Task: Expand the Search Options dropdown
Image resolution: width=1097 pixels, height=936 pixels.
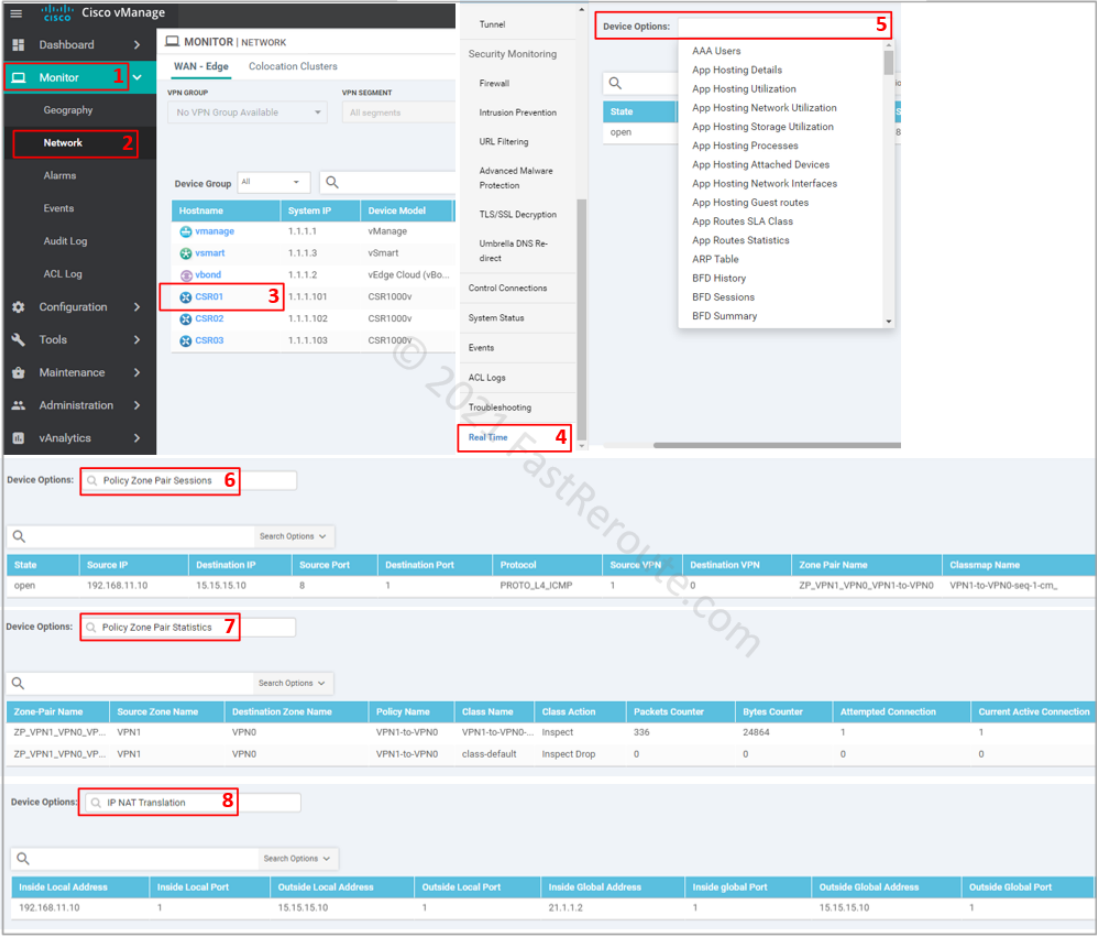Action: (x=293, y=536)
